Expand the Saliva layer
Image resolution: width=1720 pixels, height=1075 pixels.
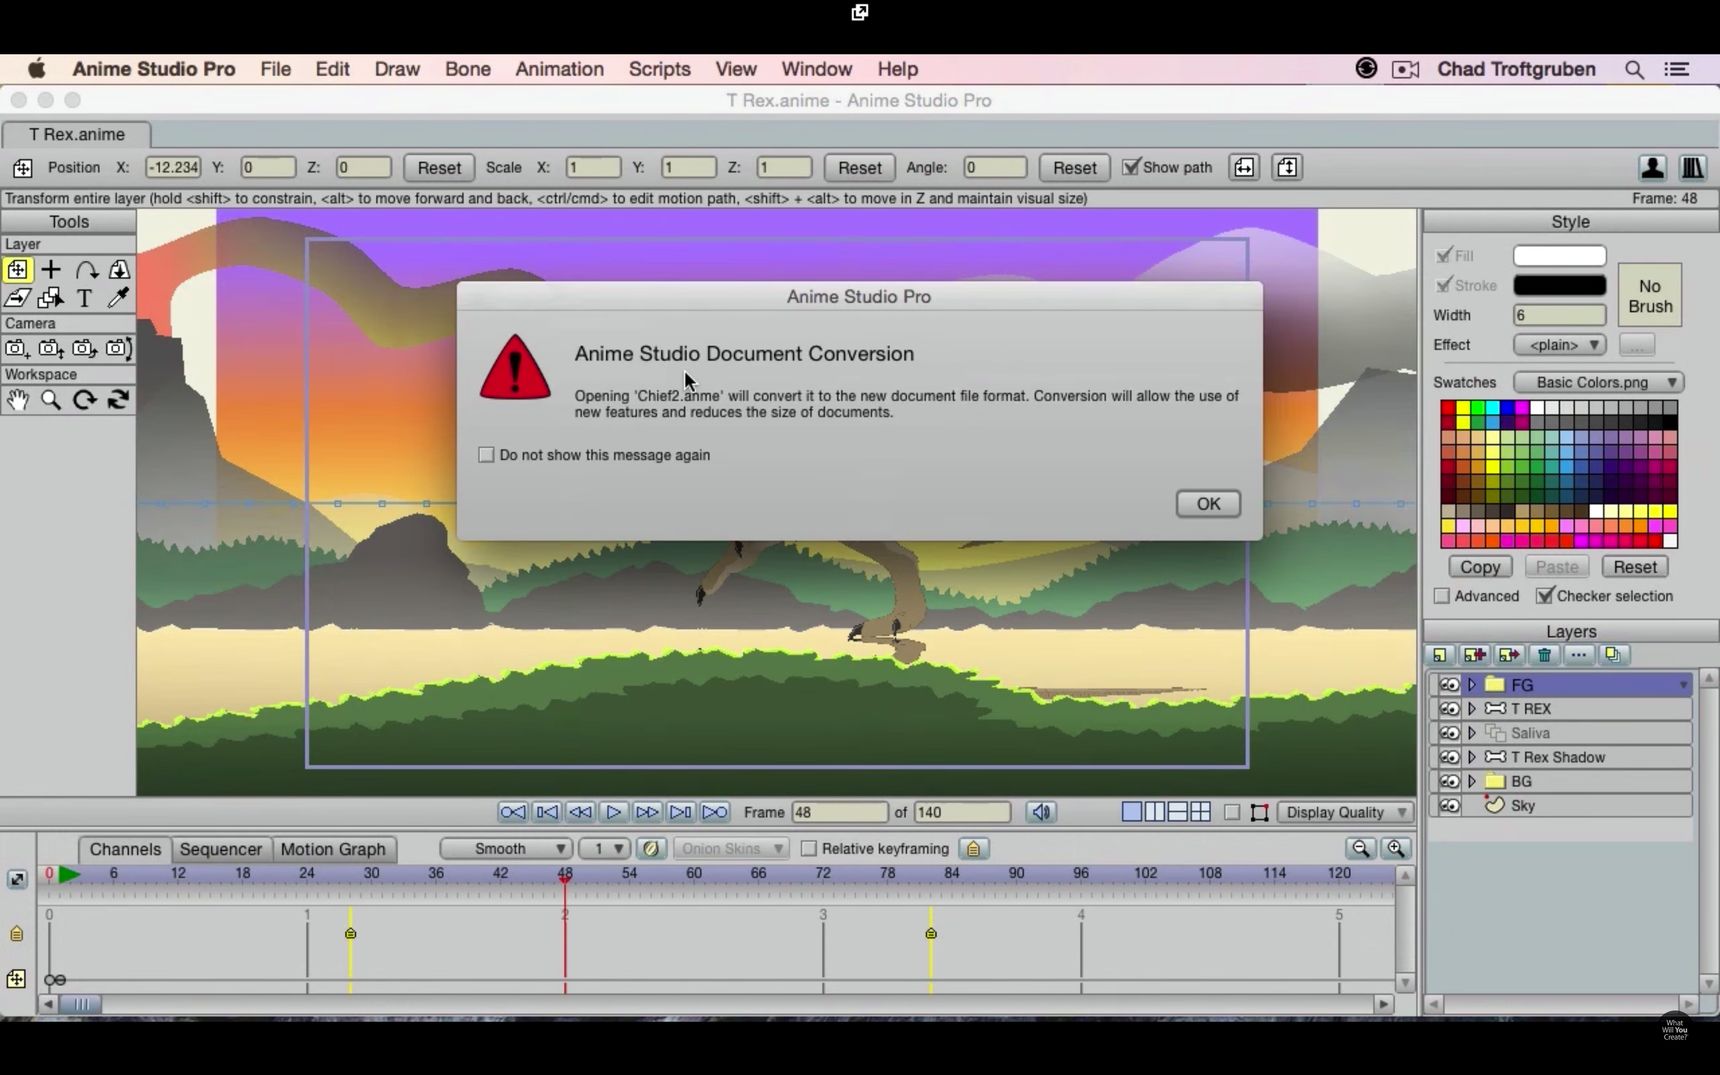(1472, 733)
